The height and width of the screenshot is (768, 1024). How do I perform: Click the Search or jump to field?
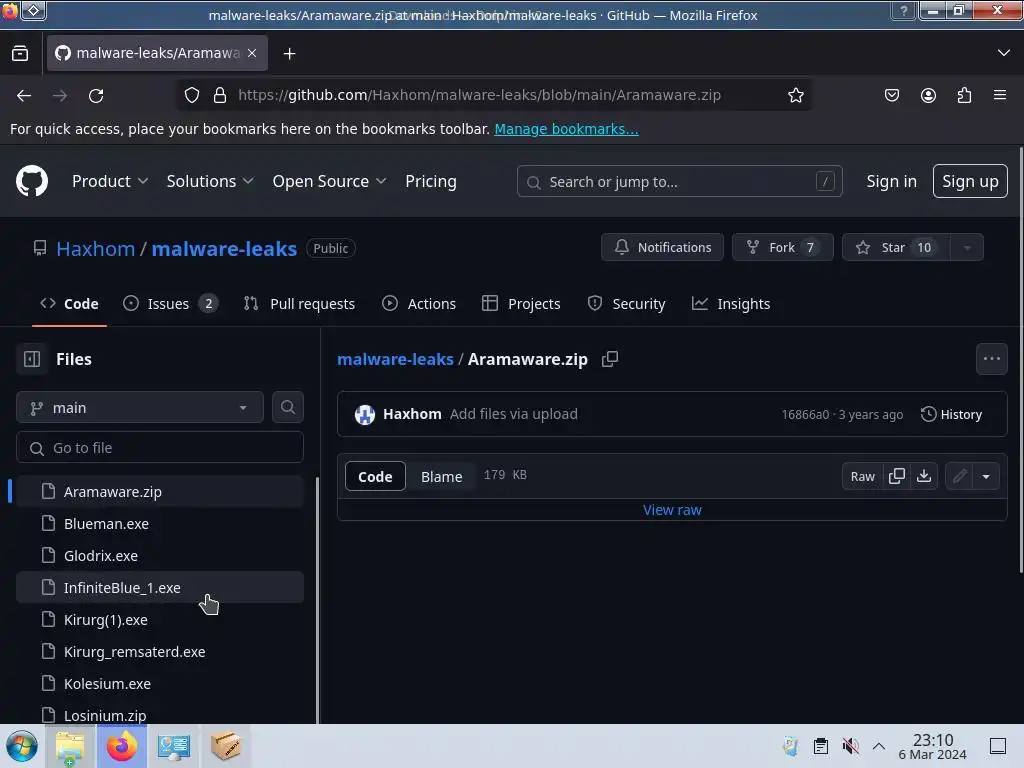[679, 182]
